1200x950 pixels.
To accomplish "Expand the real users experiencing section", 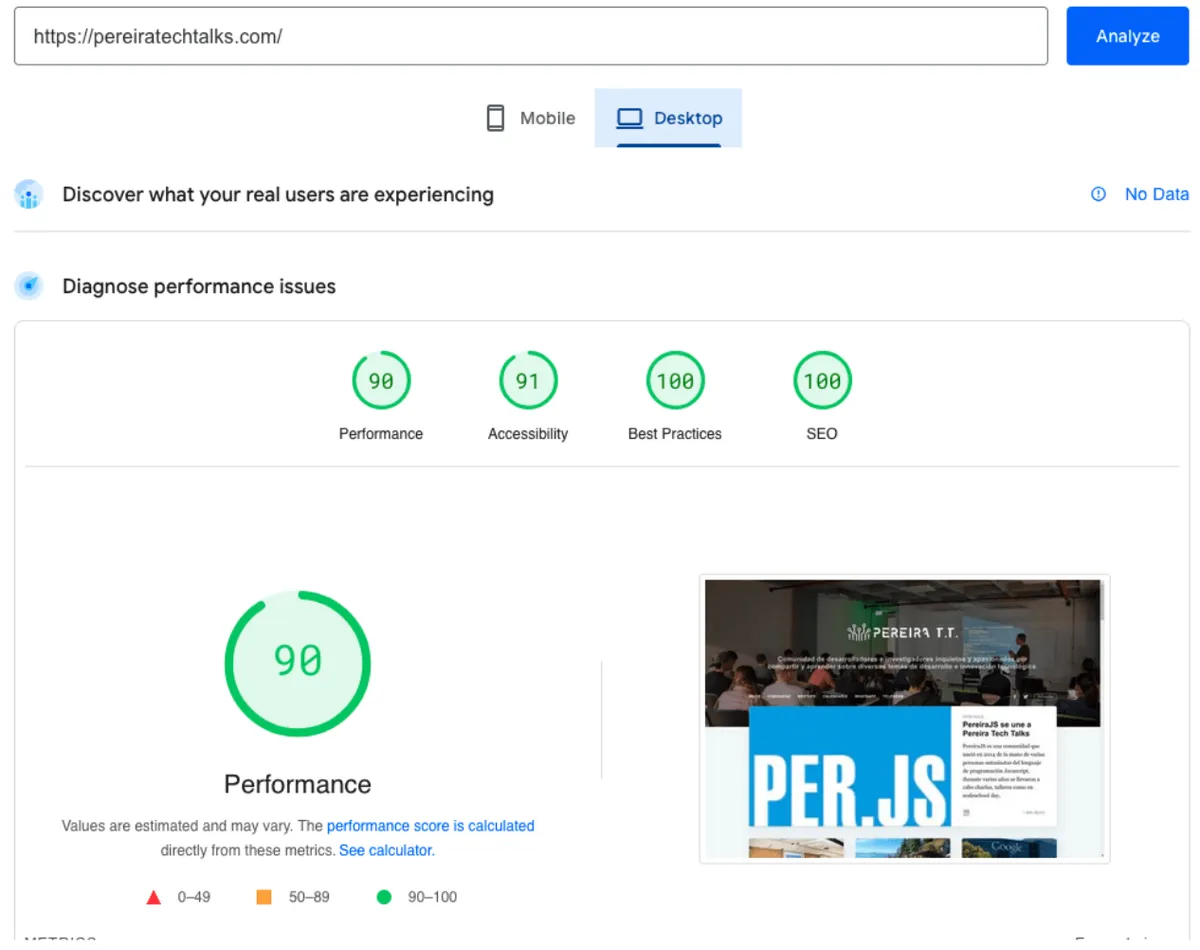I will (x=278, y=194).
